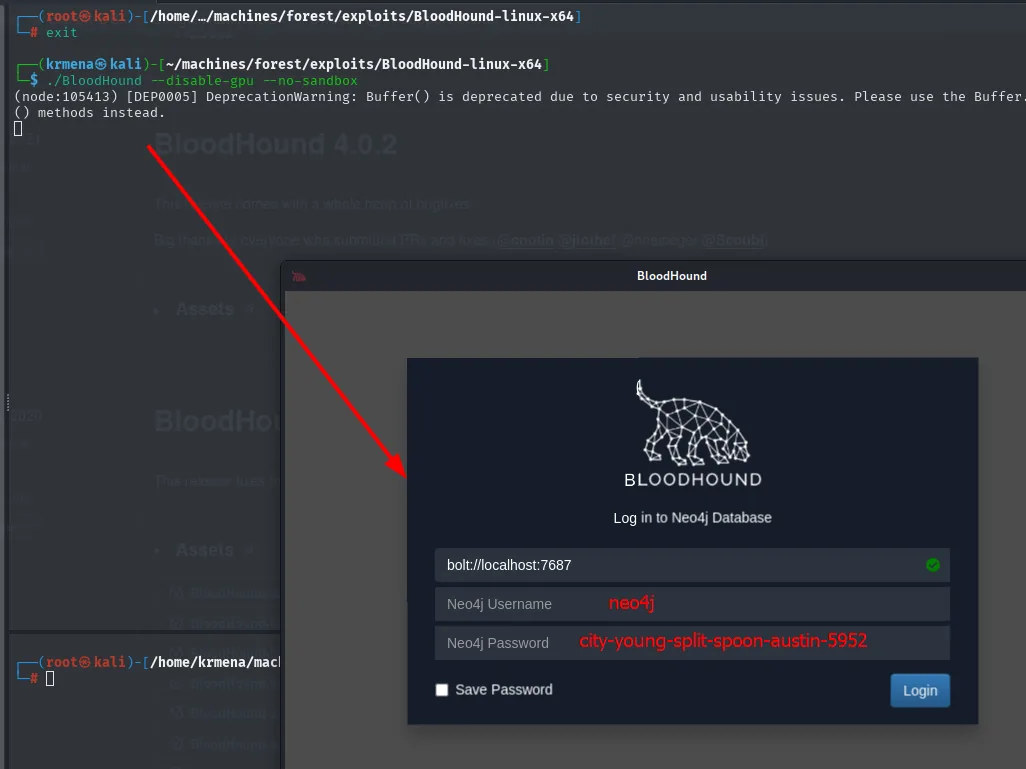Click the BloodHound dog logo image
Screen dimensions: 1026x769
click(693, 422)
